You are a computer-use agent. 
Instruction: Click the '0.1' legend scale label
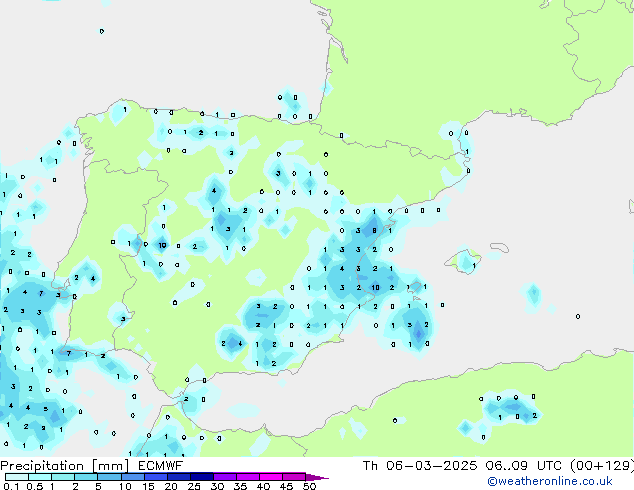click(11, 486)
